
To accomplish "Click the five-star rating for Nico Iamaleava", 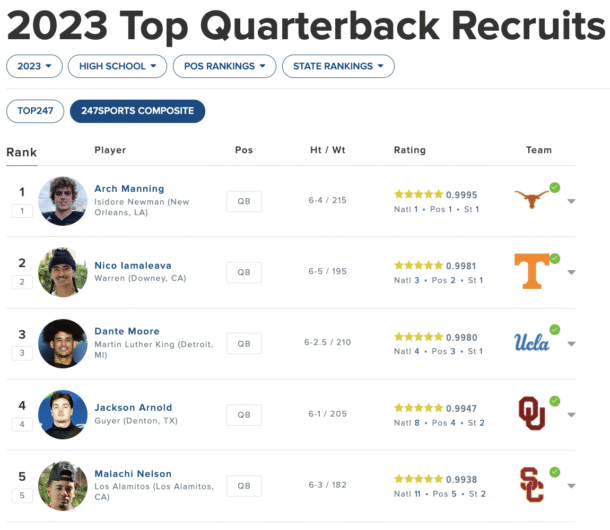I will 418,265.
